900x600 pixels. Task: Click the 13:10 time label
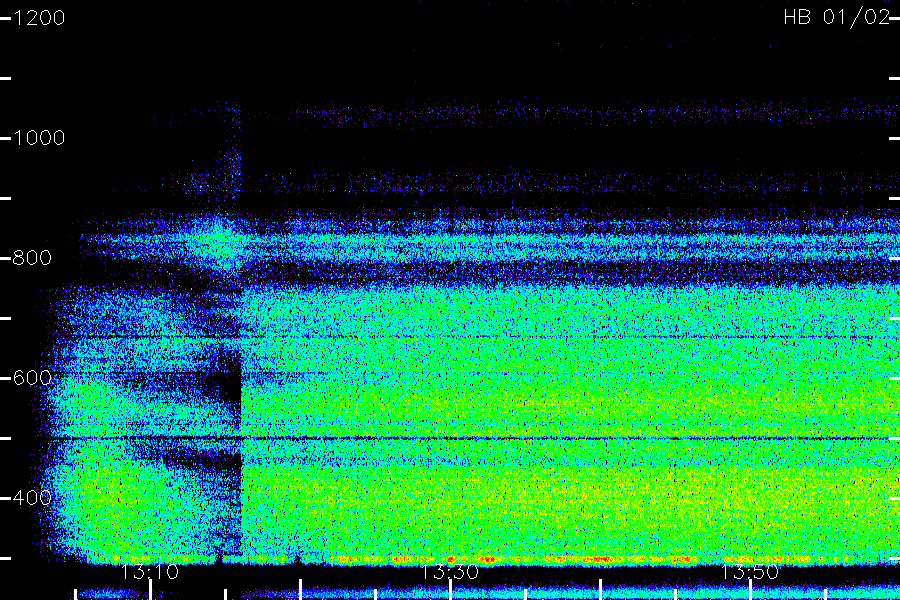(x=150, y=572)
